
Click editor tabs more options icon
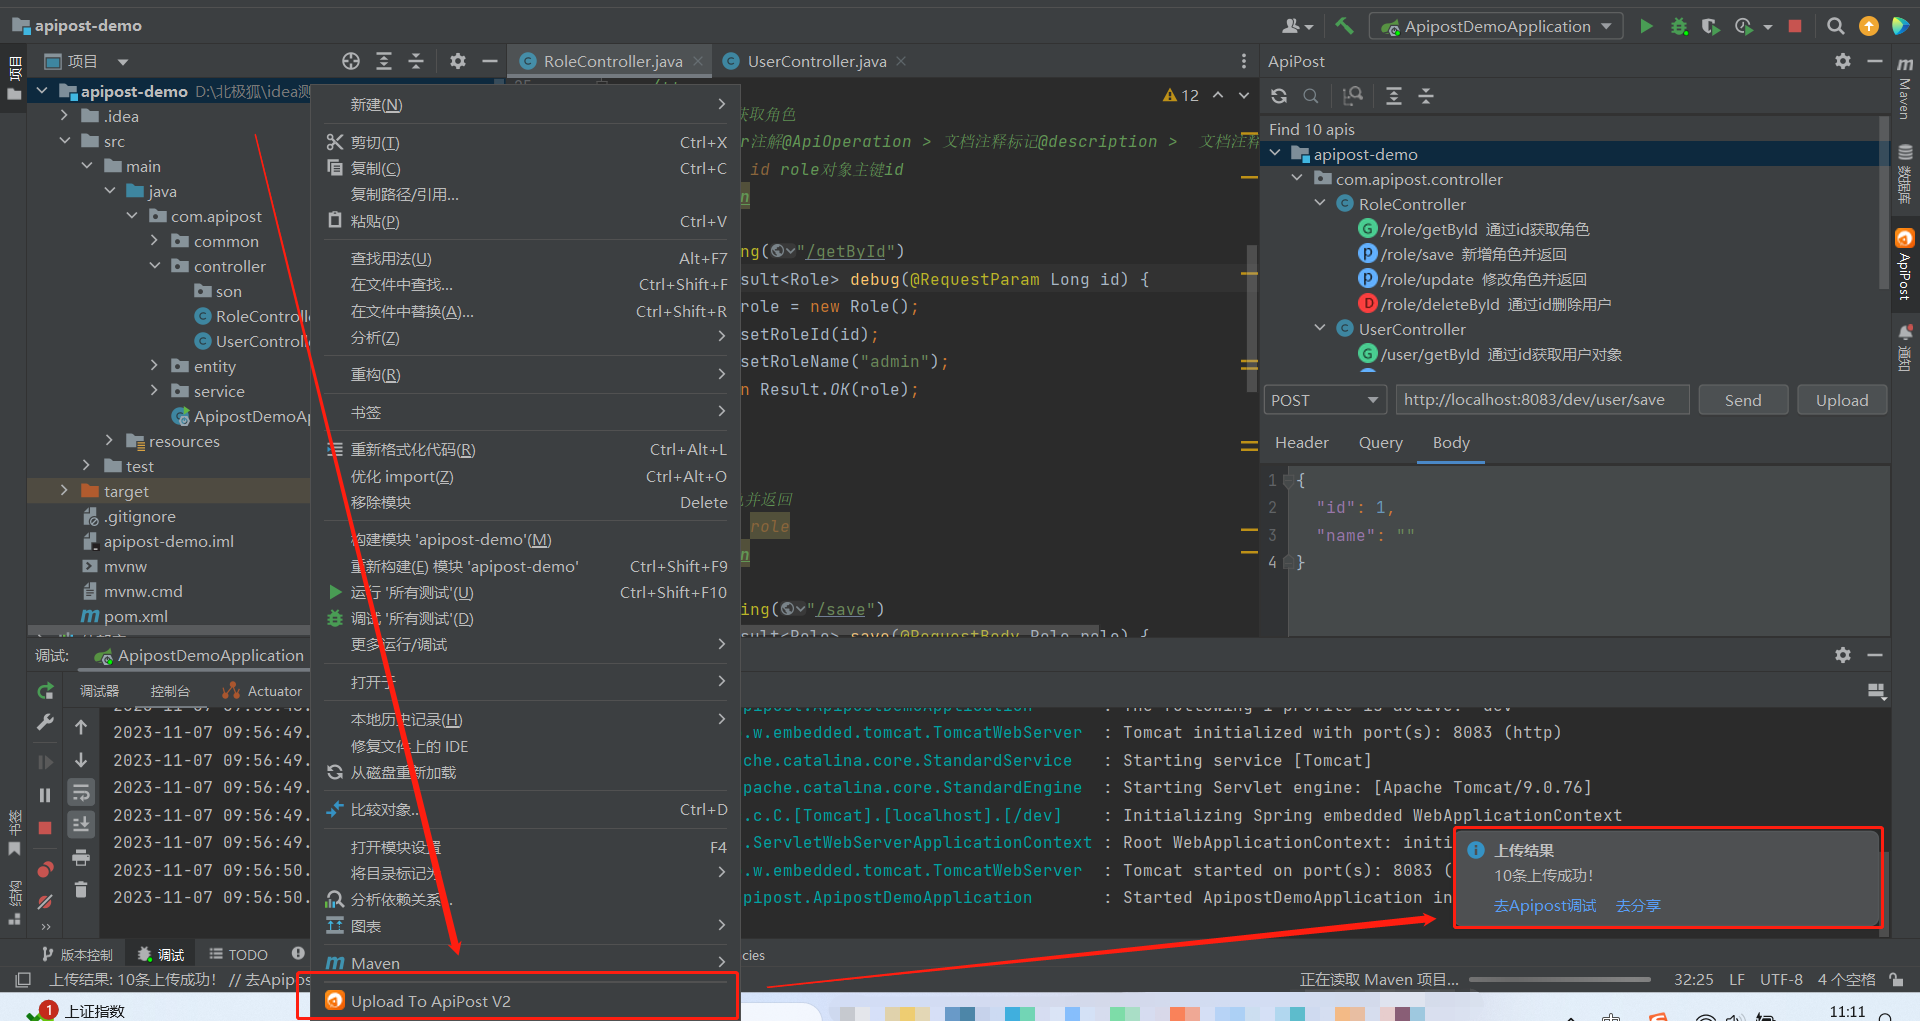pyautogui.click(x=1243, y=61)
